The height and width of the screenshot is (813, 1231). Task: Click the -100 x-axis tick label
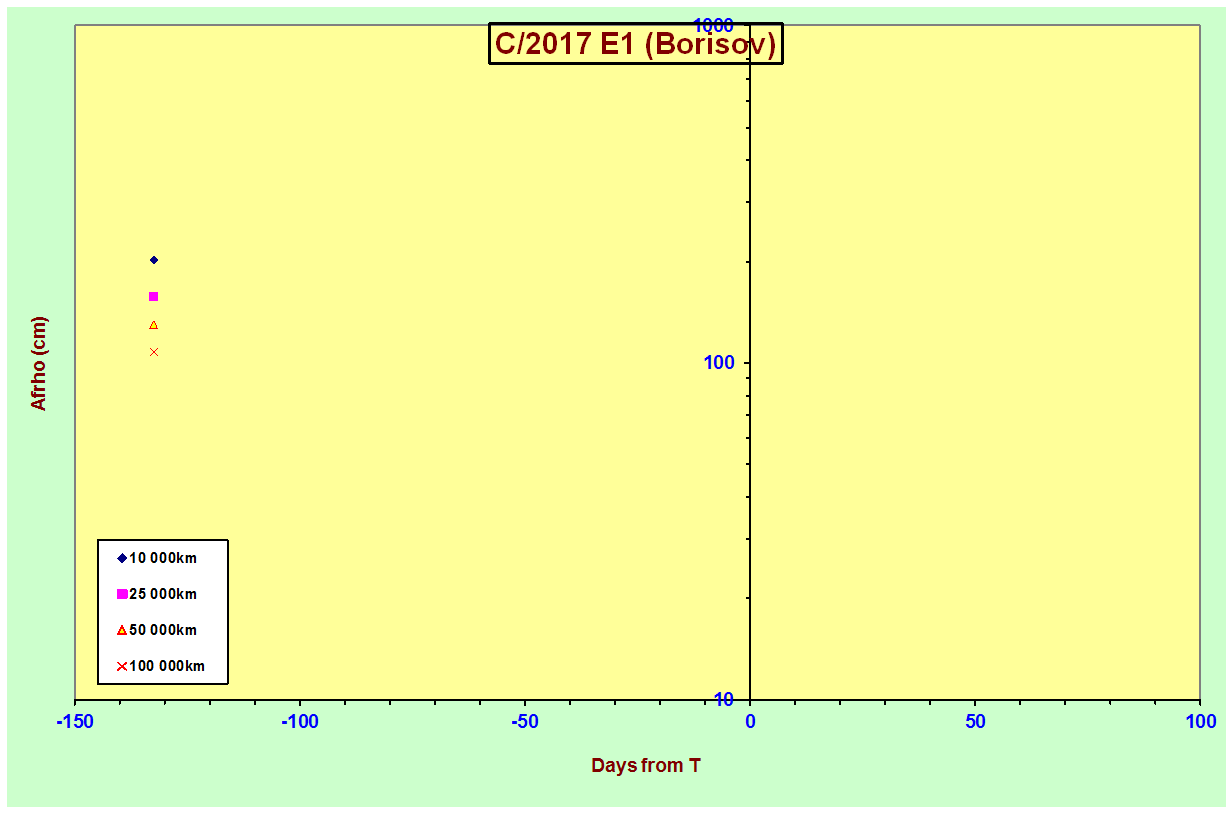(300, 721)
